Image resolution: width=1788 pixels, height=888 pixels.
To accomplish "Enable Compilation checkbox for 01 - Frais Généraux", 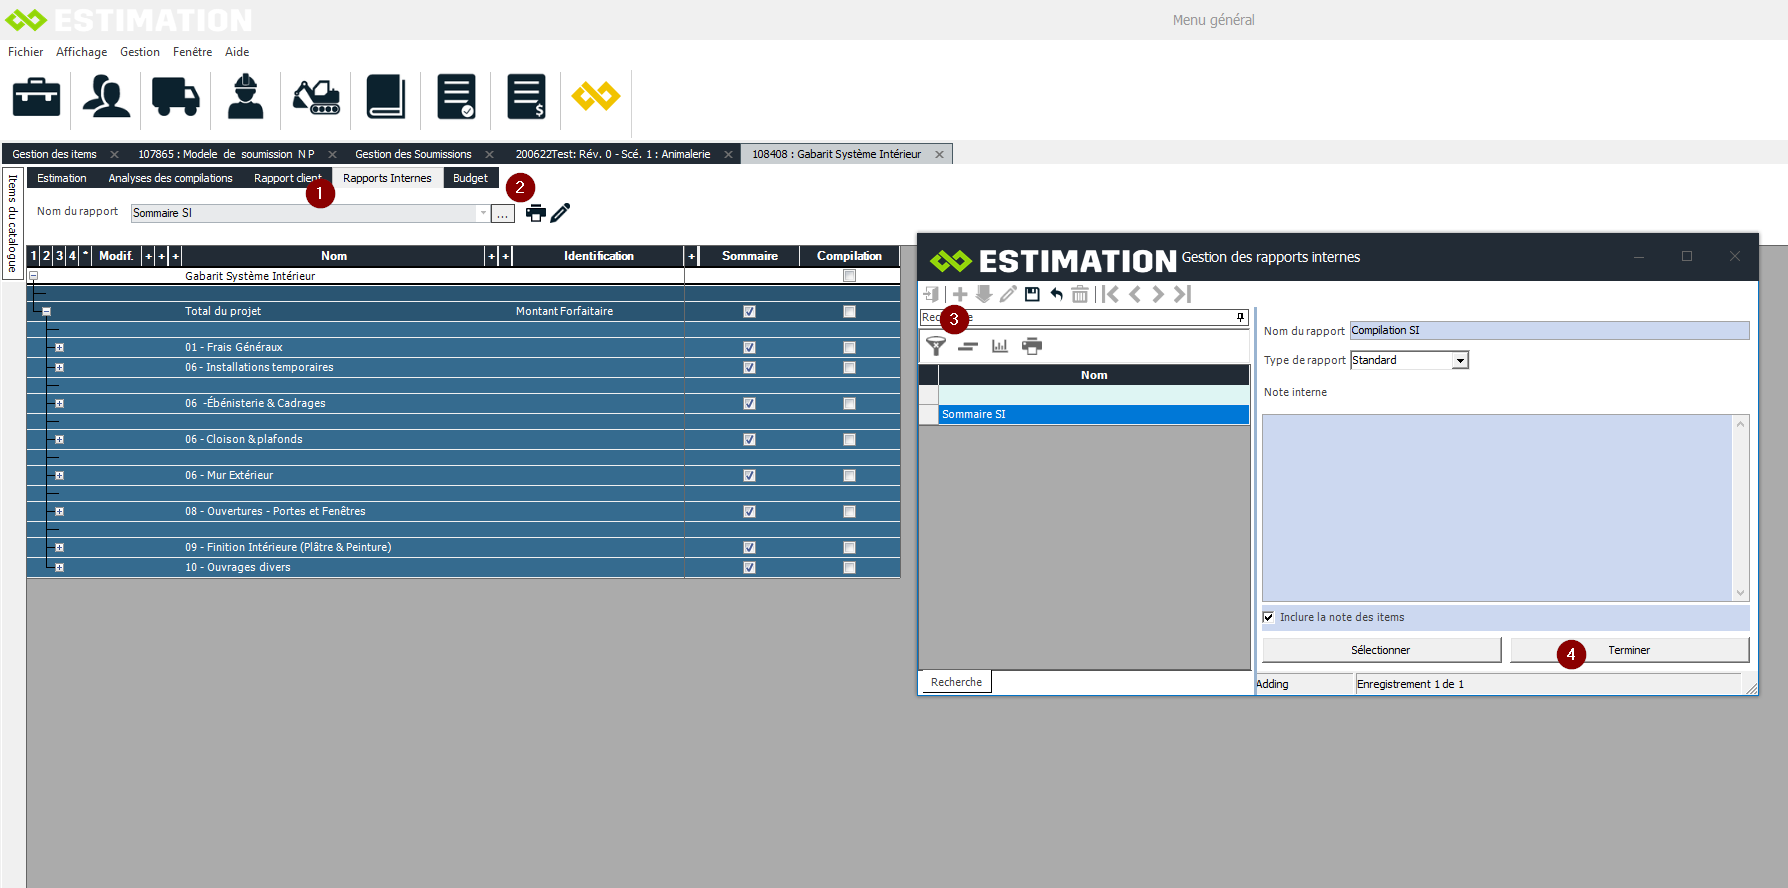I will [x=849, y=348].
